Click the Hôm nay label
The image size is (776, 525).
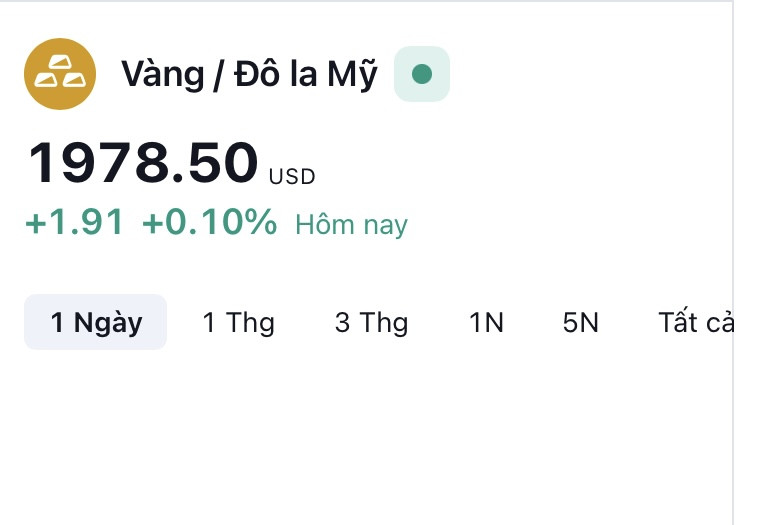[351, 225]
